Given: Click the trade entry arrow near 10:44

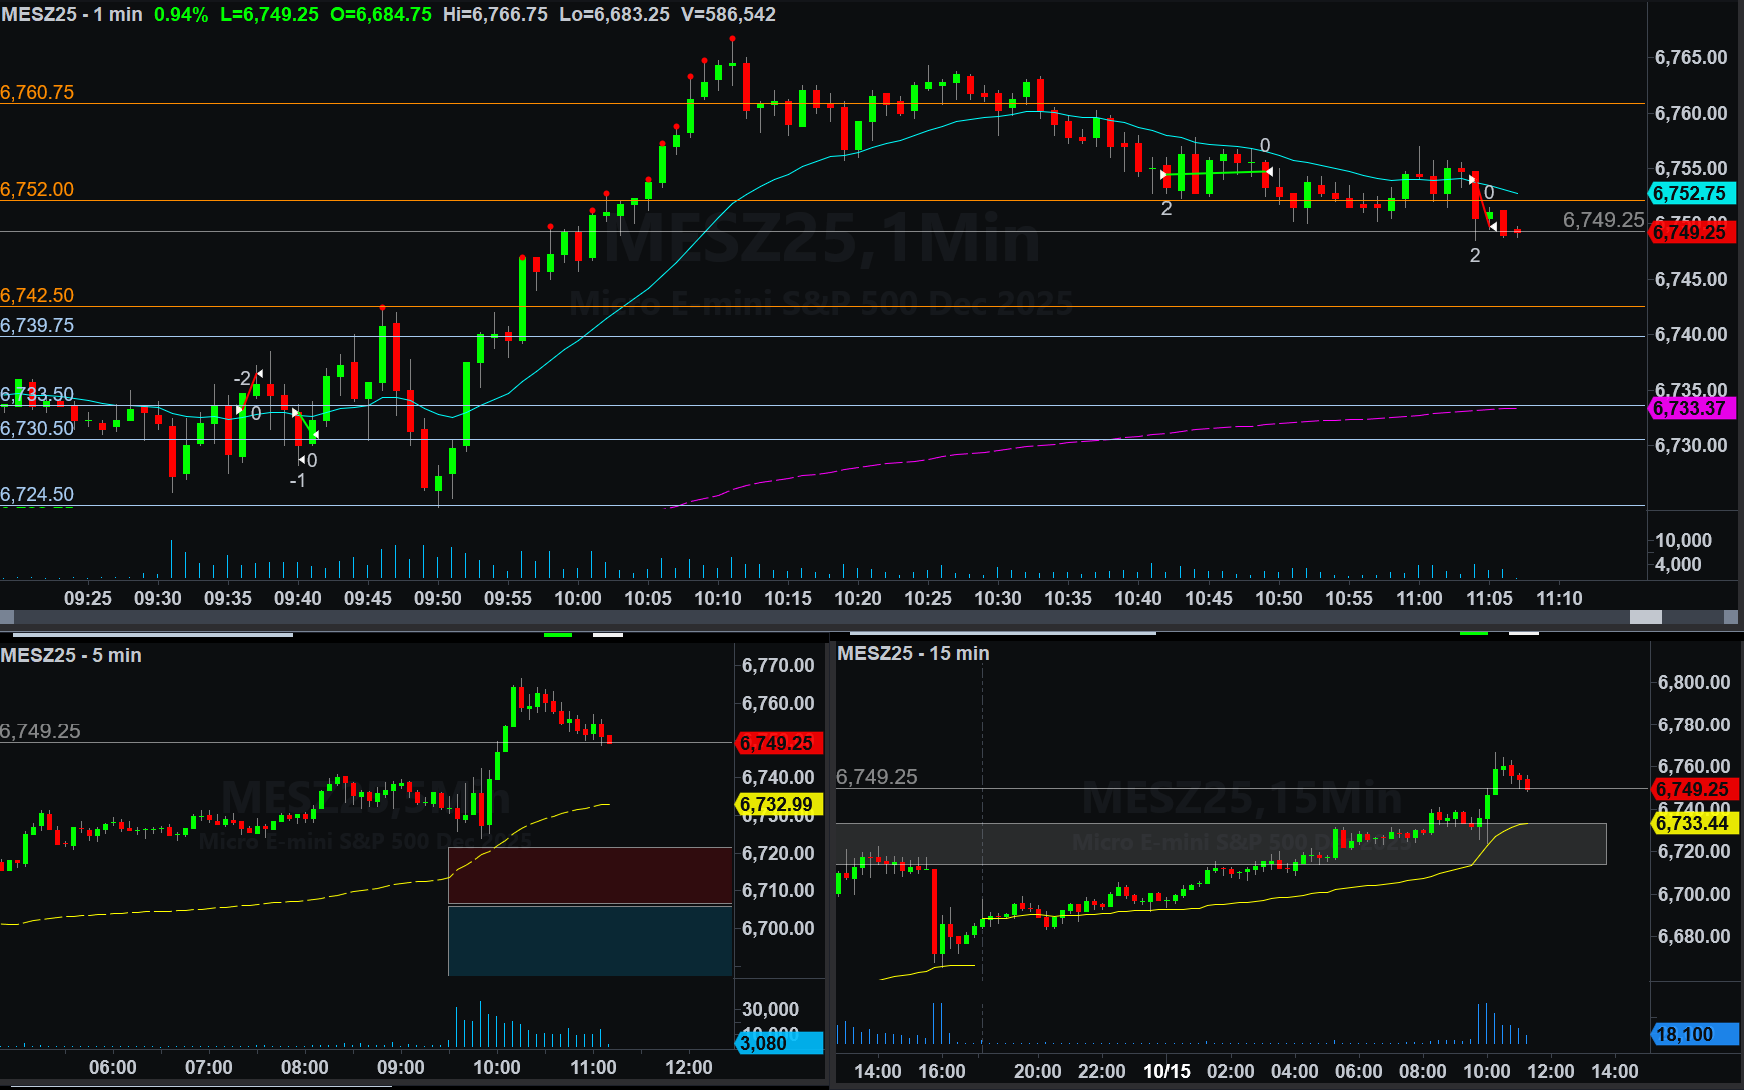Looking at the screenshot, I should pyautogui.click(x=1163, y=175).
